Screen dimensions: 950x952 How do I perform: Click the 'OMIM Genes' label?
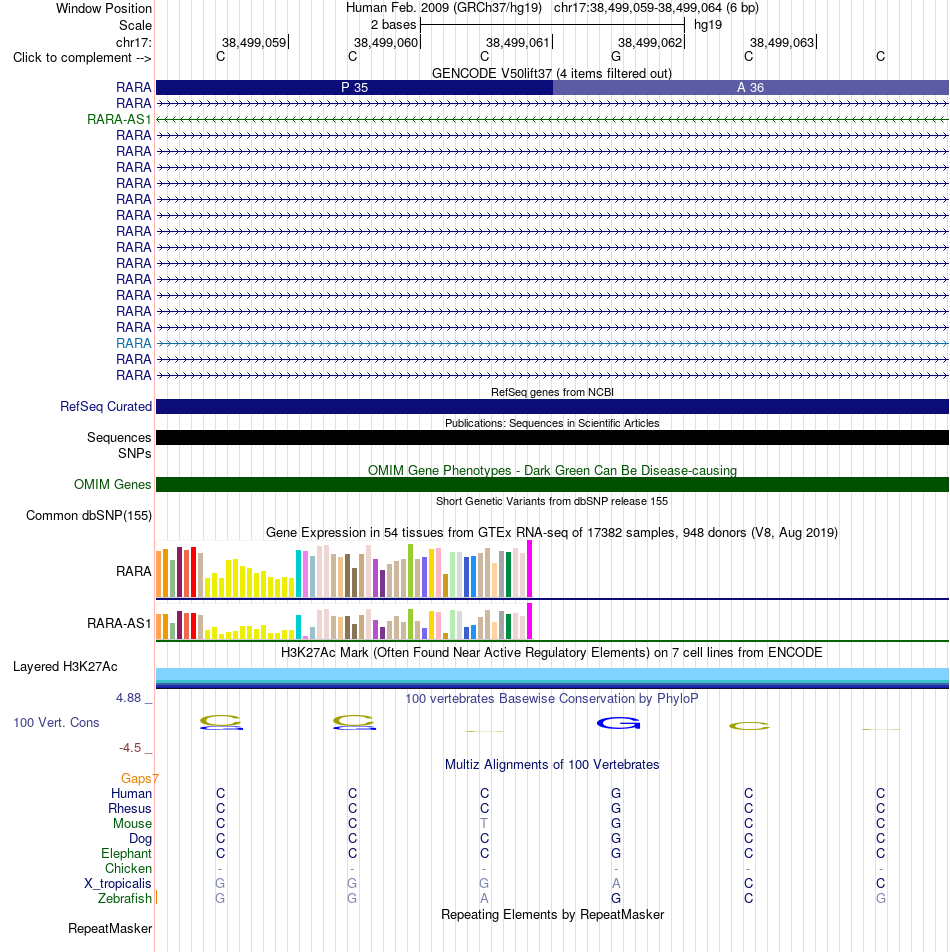coord(112,484)
